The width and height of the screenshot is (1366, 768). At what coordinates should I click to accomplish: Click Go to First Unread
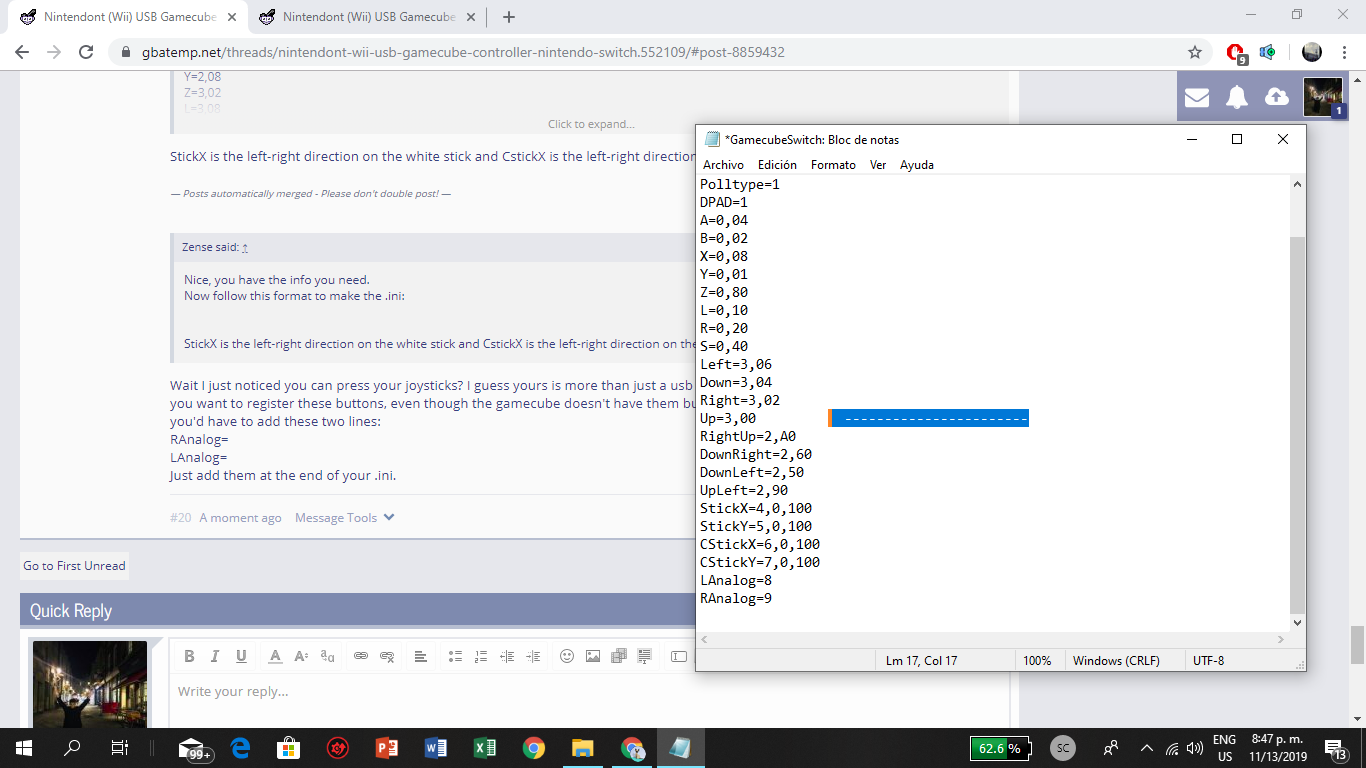[x=75, y=566]
